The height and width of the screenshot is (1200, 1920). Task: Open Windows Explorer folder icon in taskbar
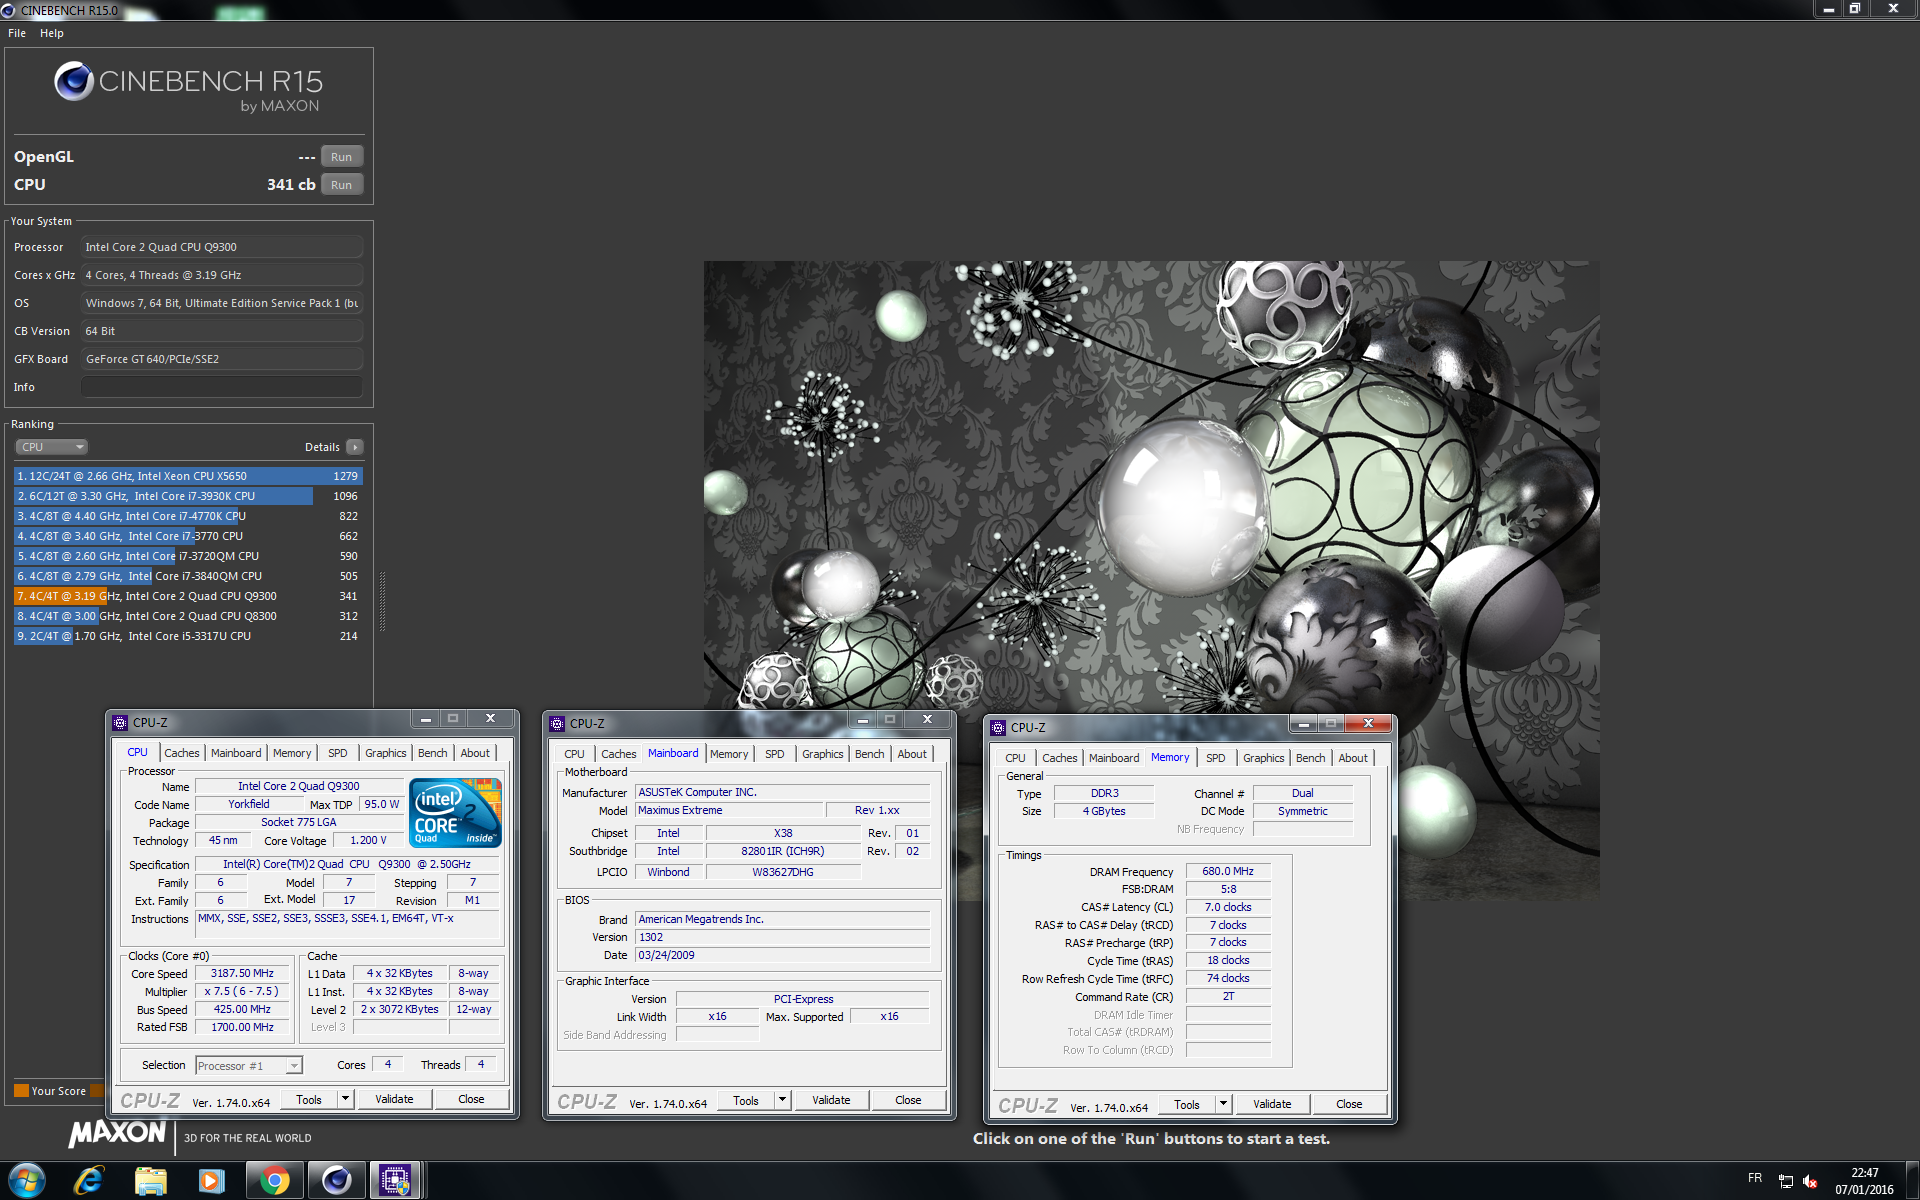coord(150,1181)
